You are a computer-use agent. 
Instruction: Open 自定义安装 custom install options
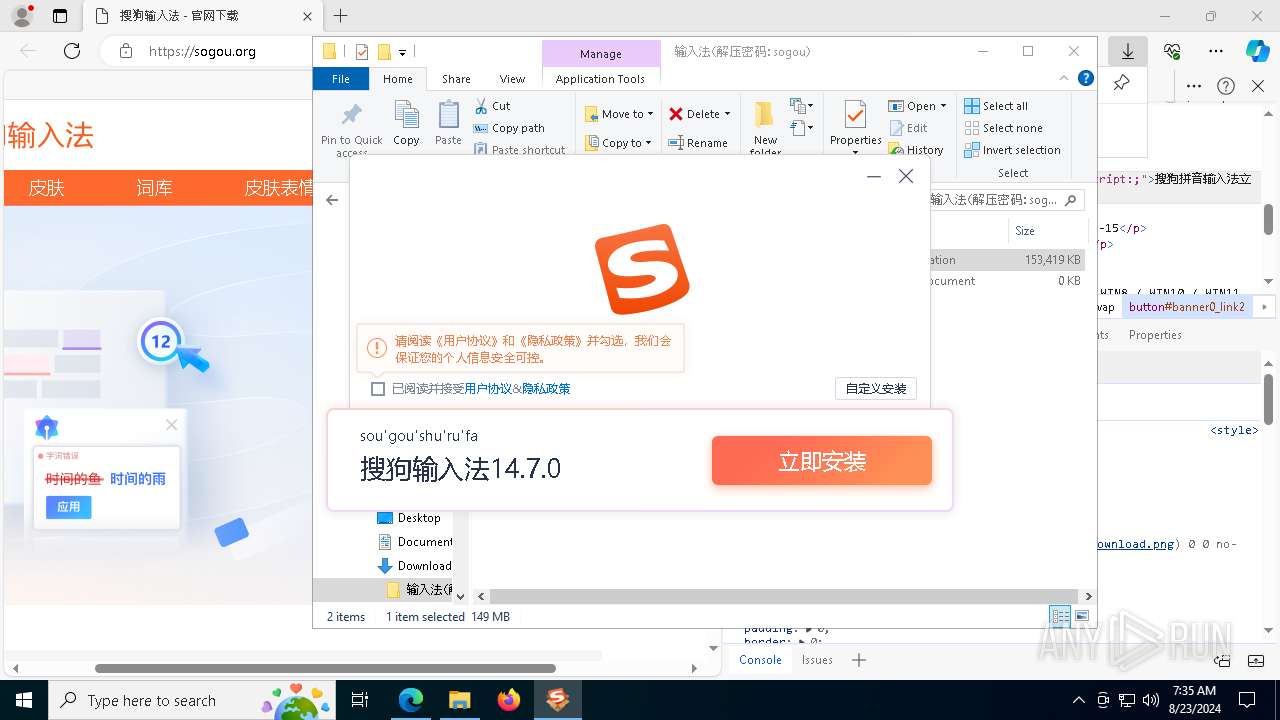(x=876, y=389)
